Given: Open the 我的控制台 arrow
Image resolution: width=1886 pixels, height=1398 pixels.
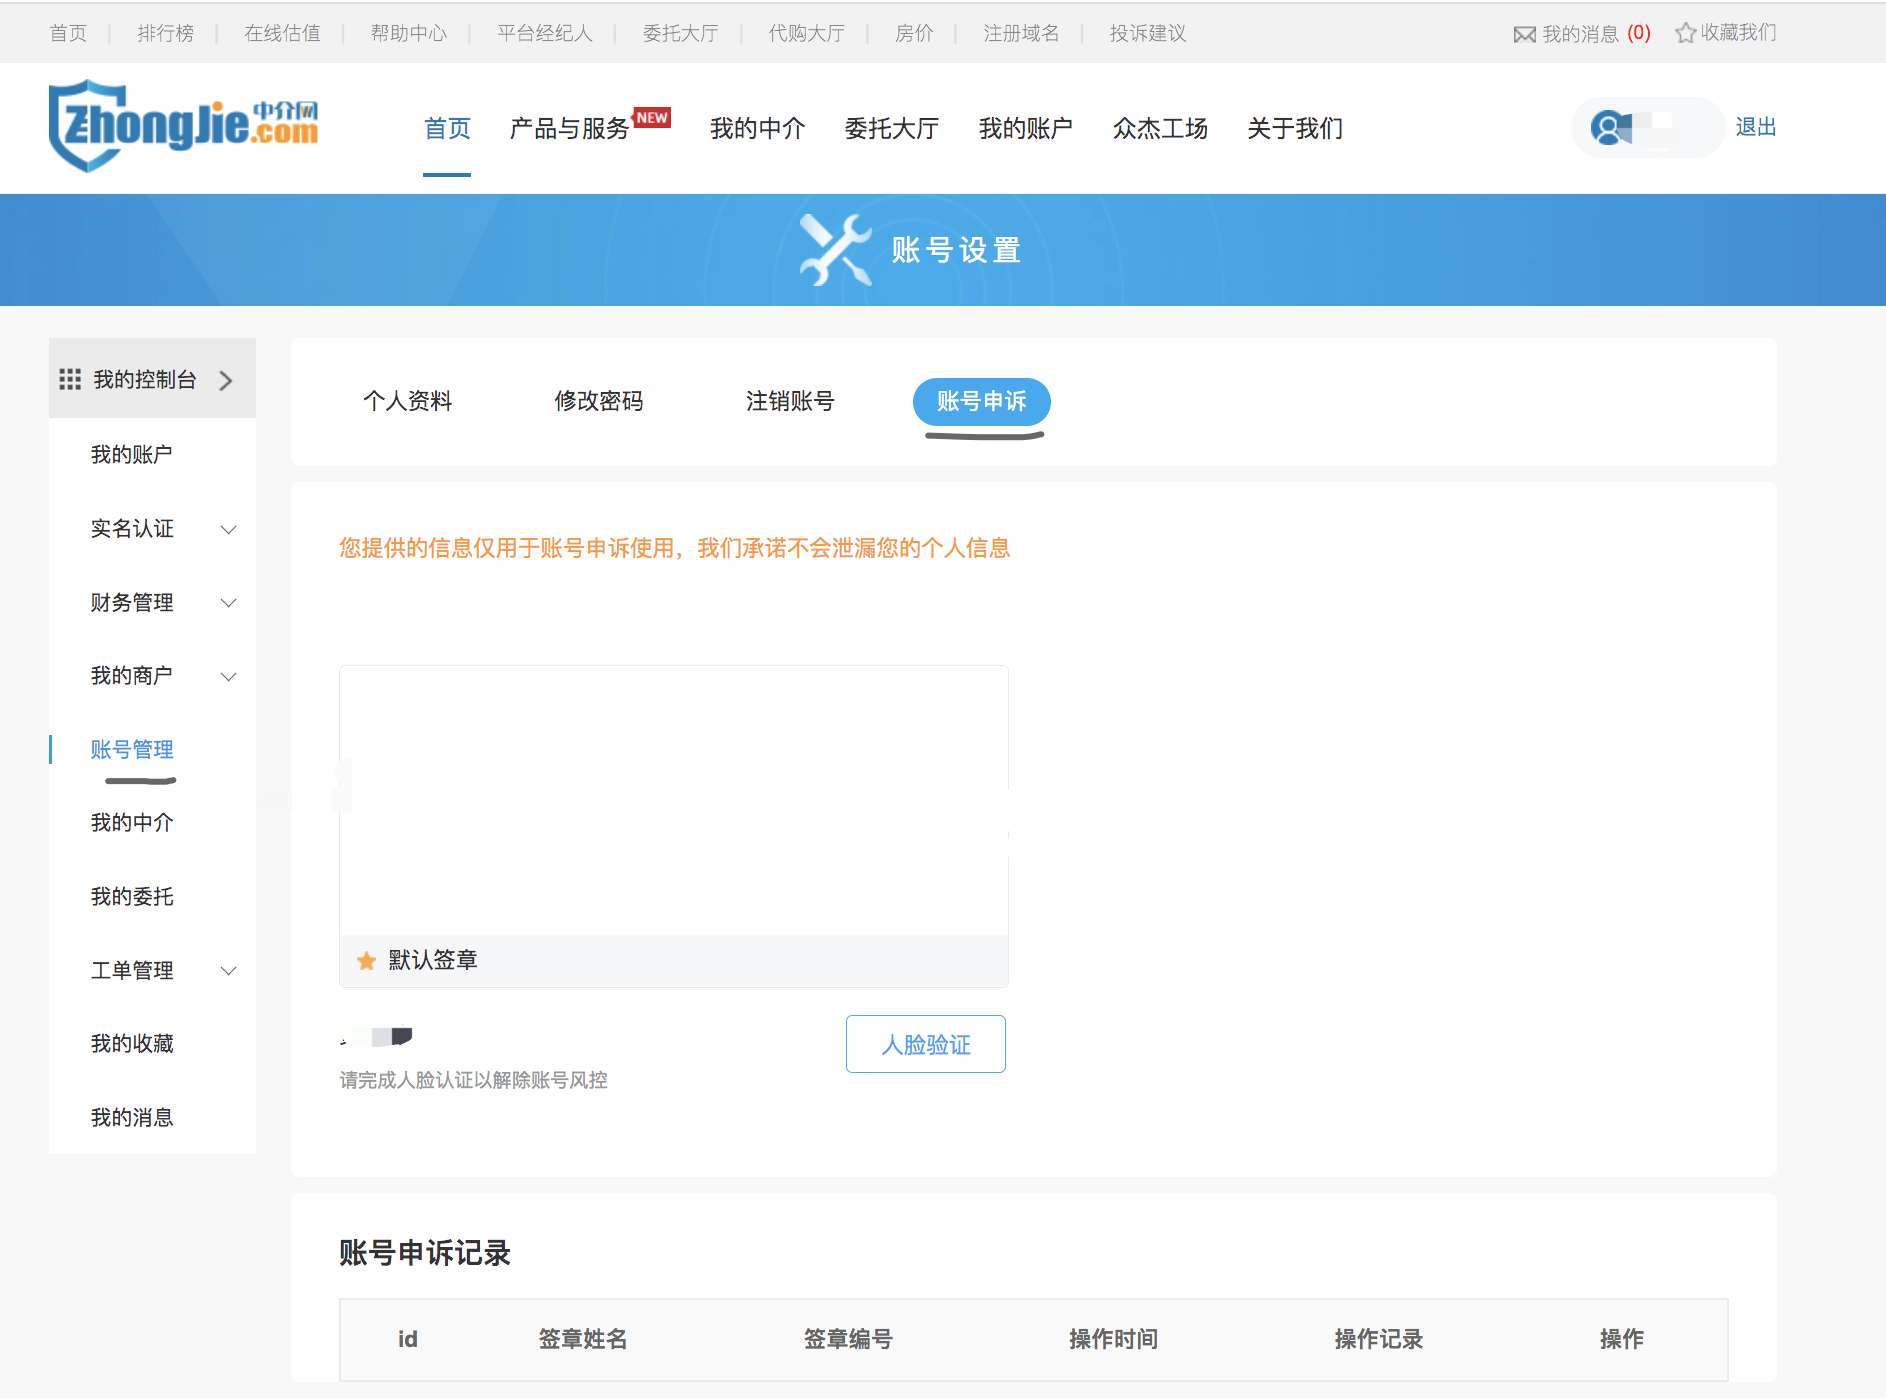Looking at the screenshot, I should (x=226, y=381).
